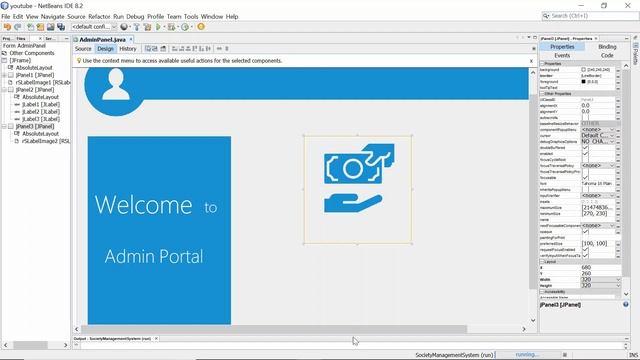Viewport: 640px width, 360px height.
Task: Click the Preview Design icon
Action: 163,49
